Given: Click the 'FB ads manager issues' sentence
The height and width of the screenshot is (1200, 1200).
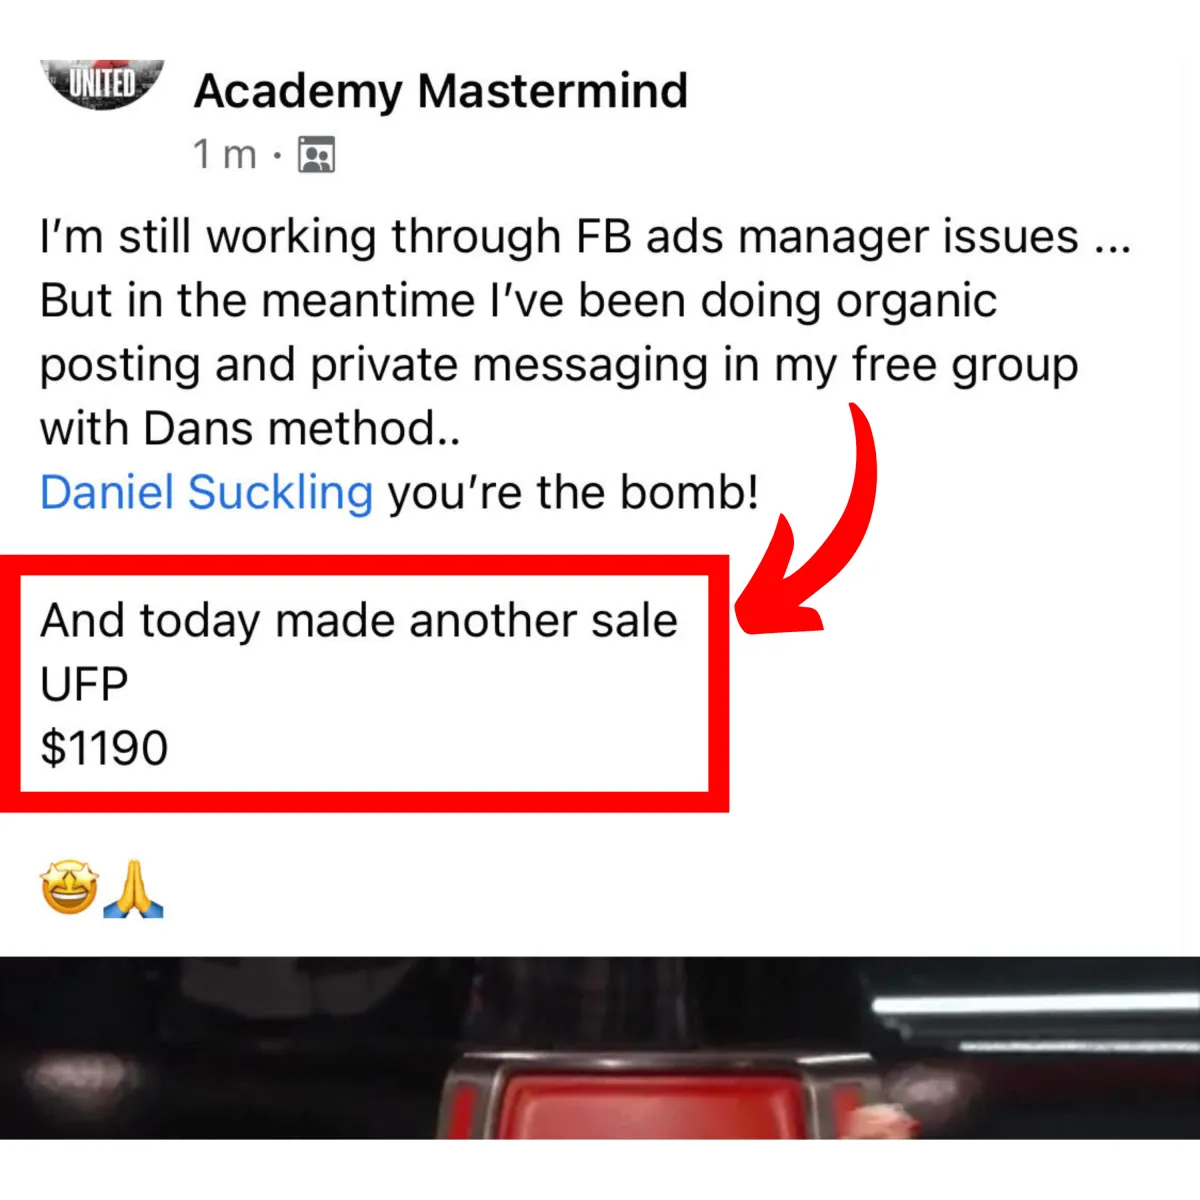Looking at the screenshot, I should click(585, 237).
